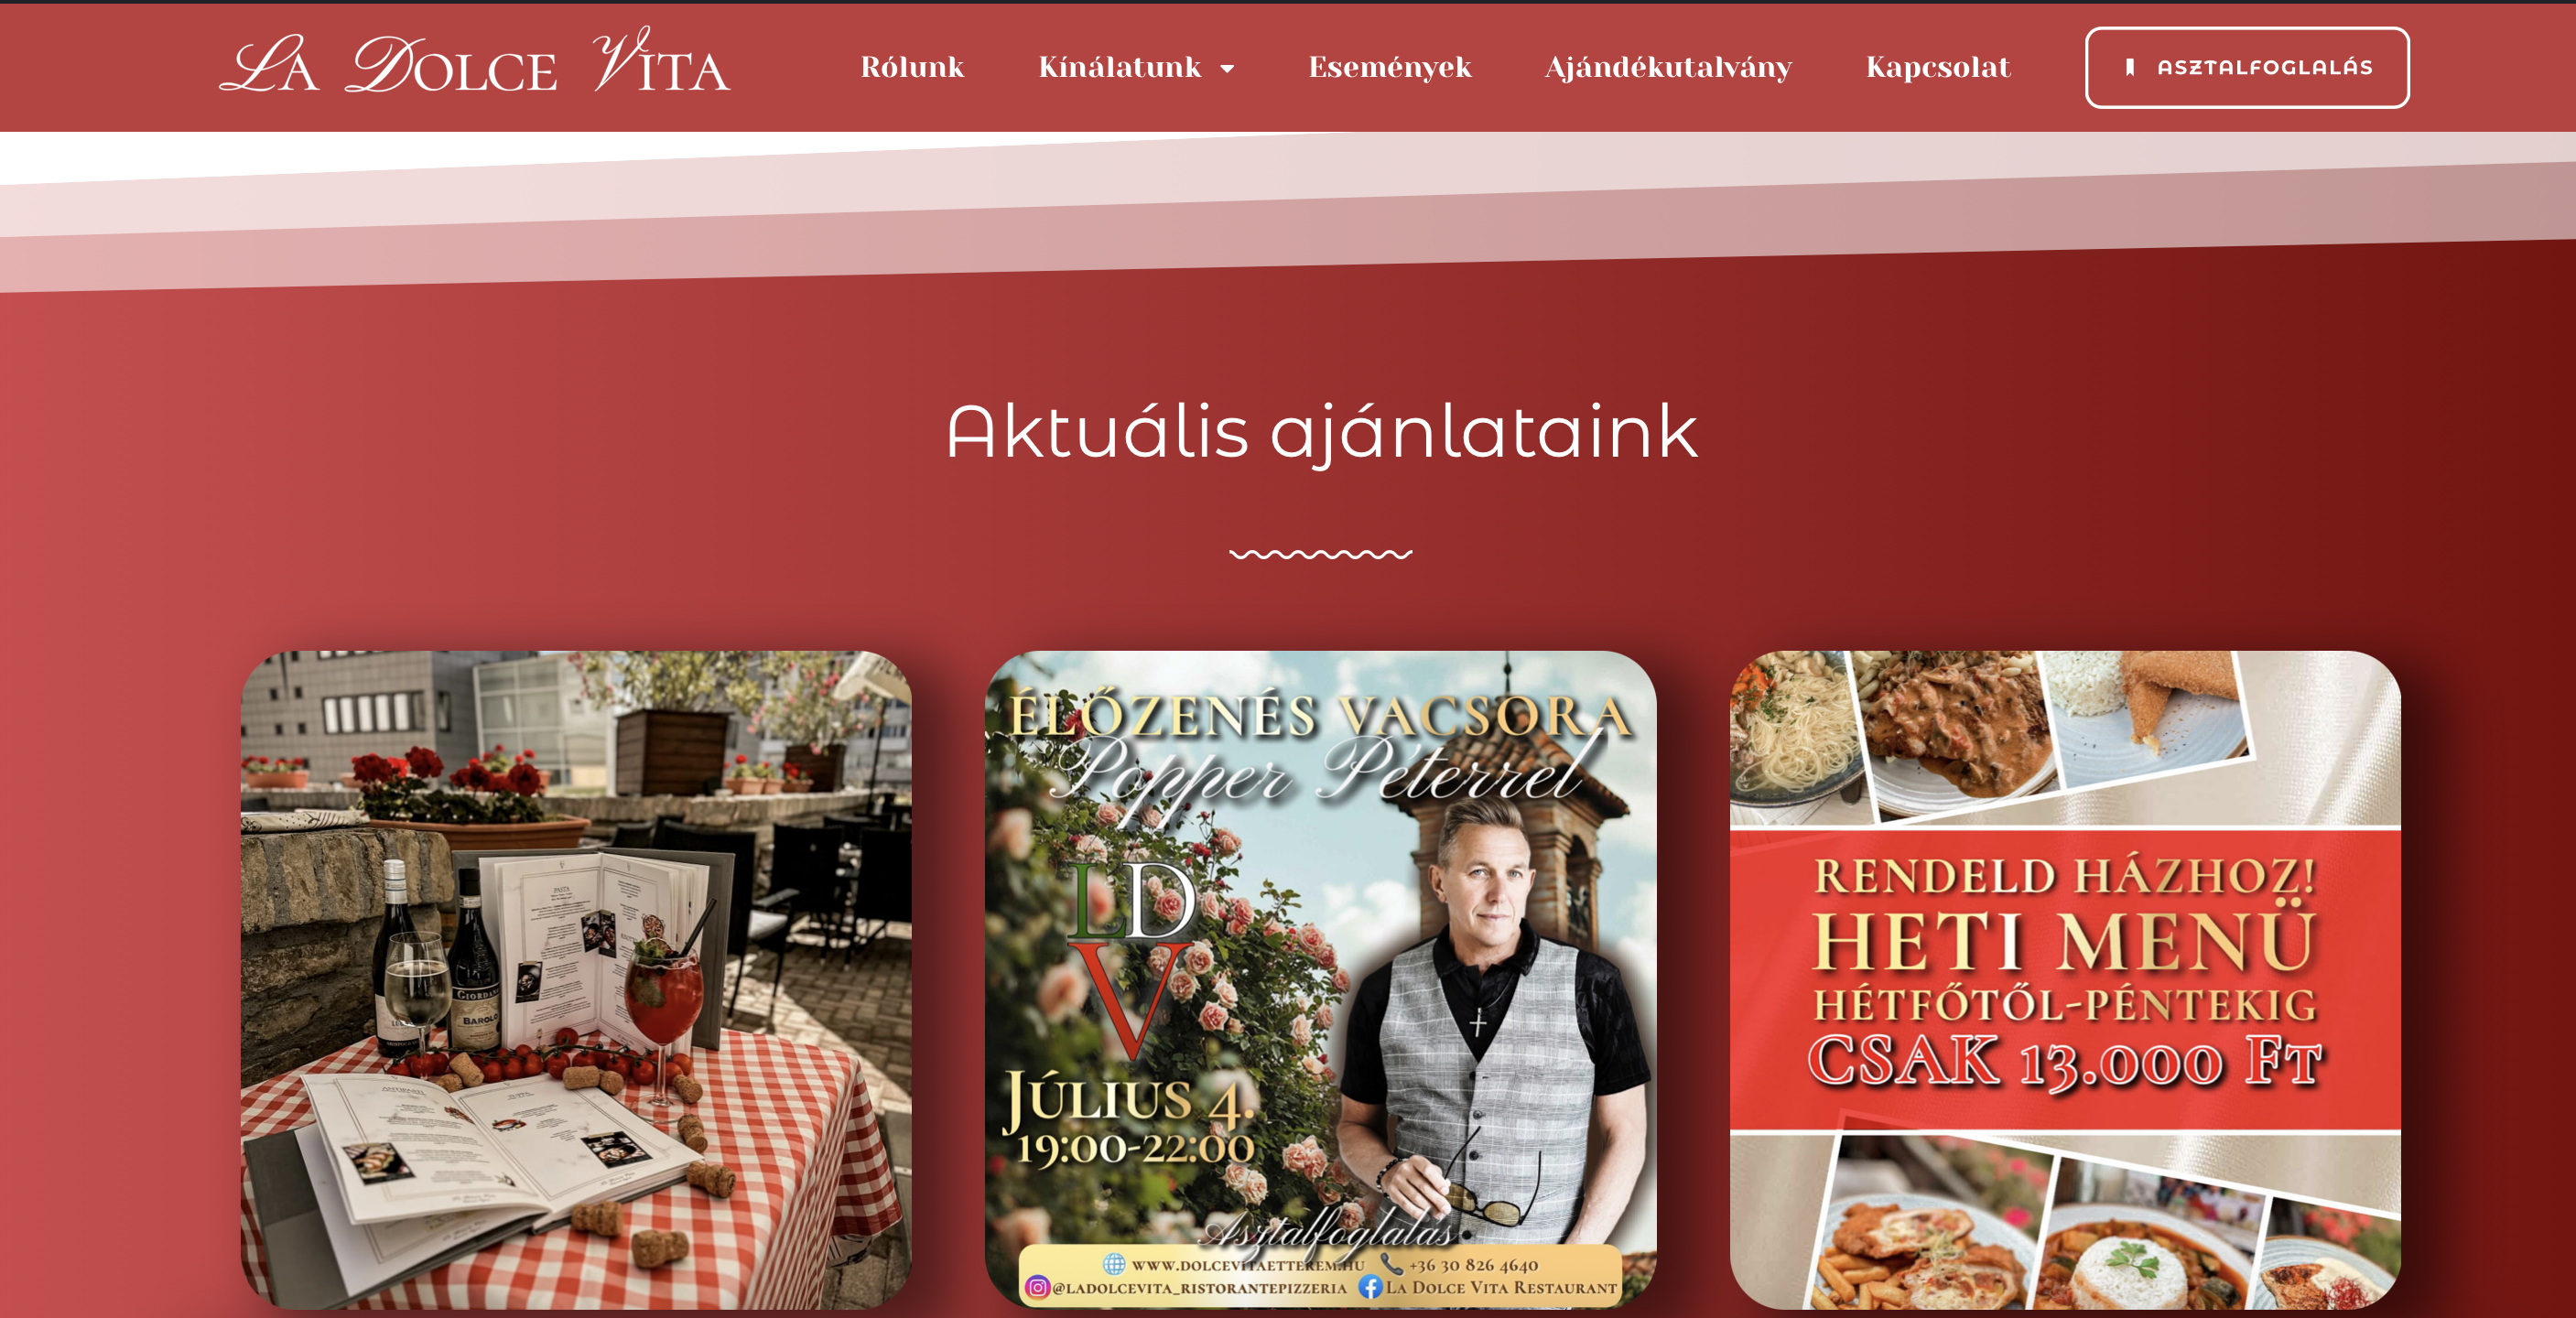The width and height of the screenshot is (2576, 1318).
Task: Click the bookmark icon in Asztalfoglalás button
Action: click(x=2130, y=67)
